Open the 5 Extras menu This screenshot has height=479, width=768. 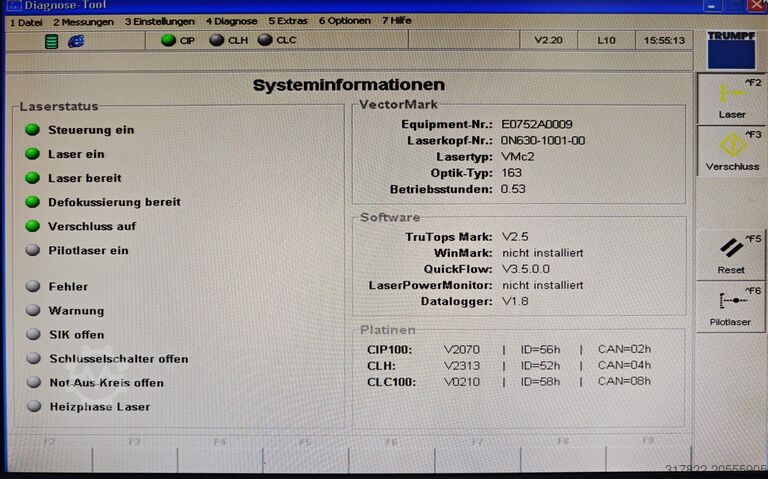[288, 21]
